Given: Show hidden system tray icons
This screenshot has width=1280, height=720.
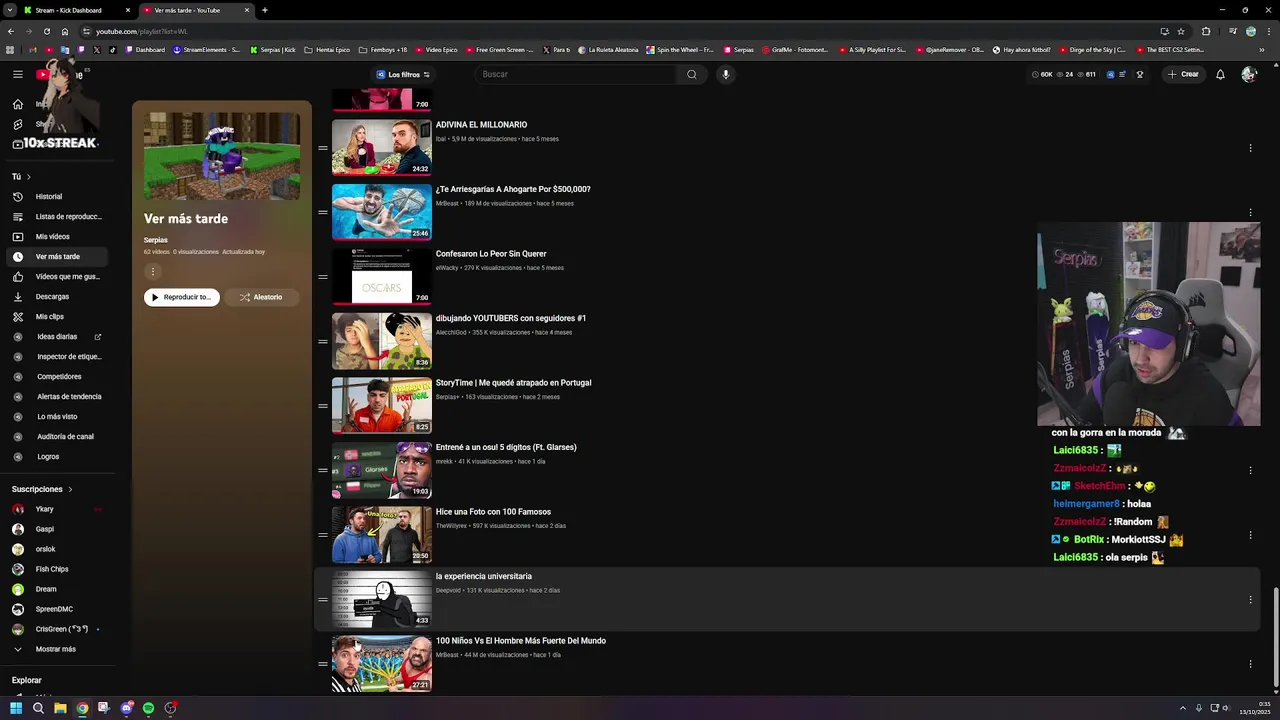Looking at the screenshot, I should click(x=1183, y=708).
